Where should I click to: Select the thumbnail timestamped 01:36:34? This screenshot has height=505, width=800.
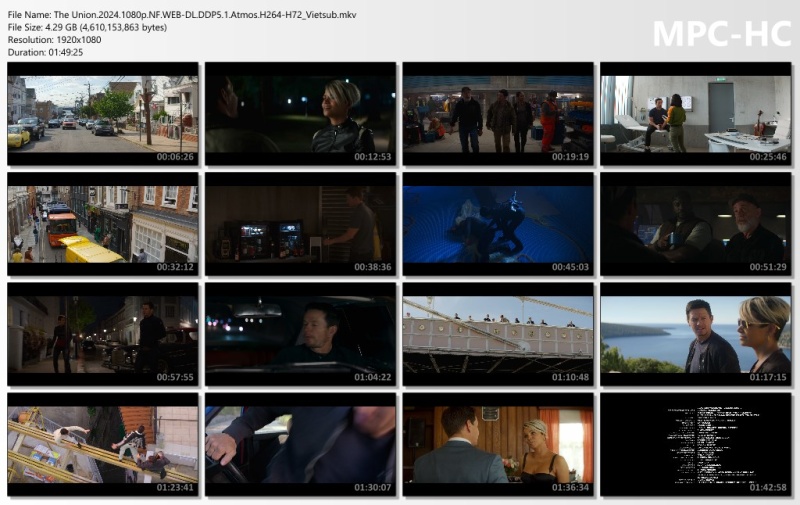pos(498,444)
